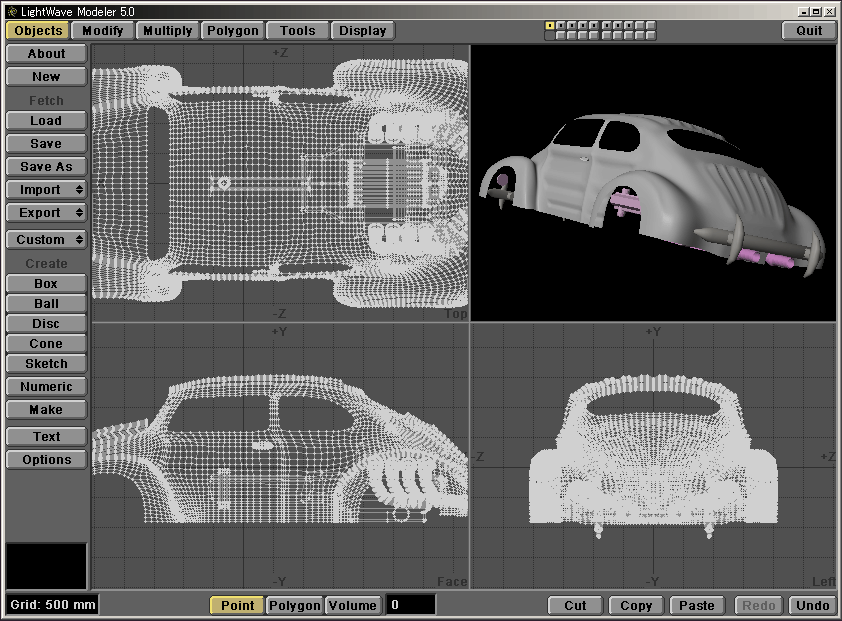Click the selection count field

pos(411,605)
